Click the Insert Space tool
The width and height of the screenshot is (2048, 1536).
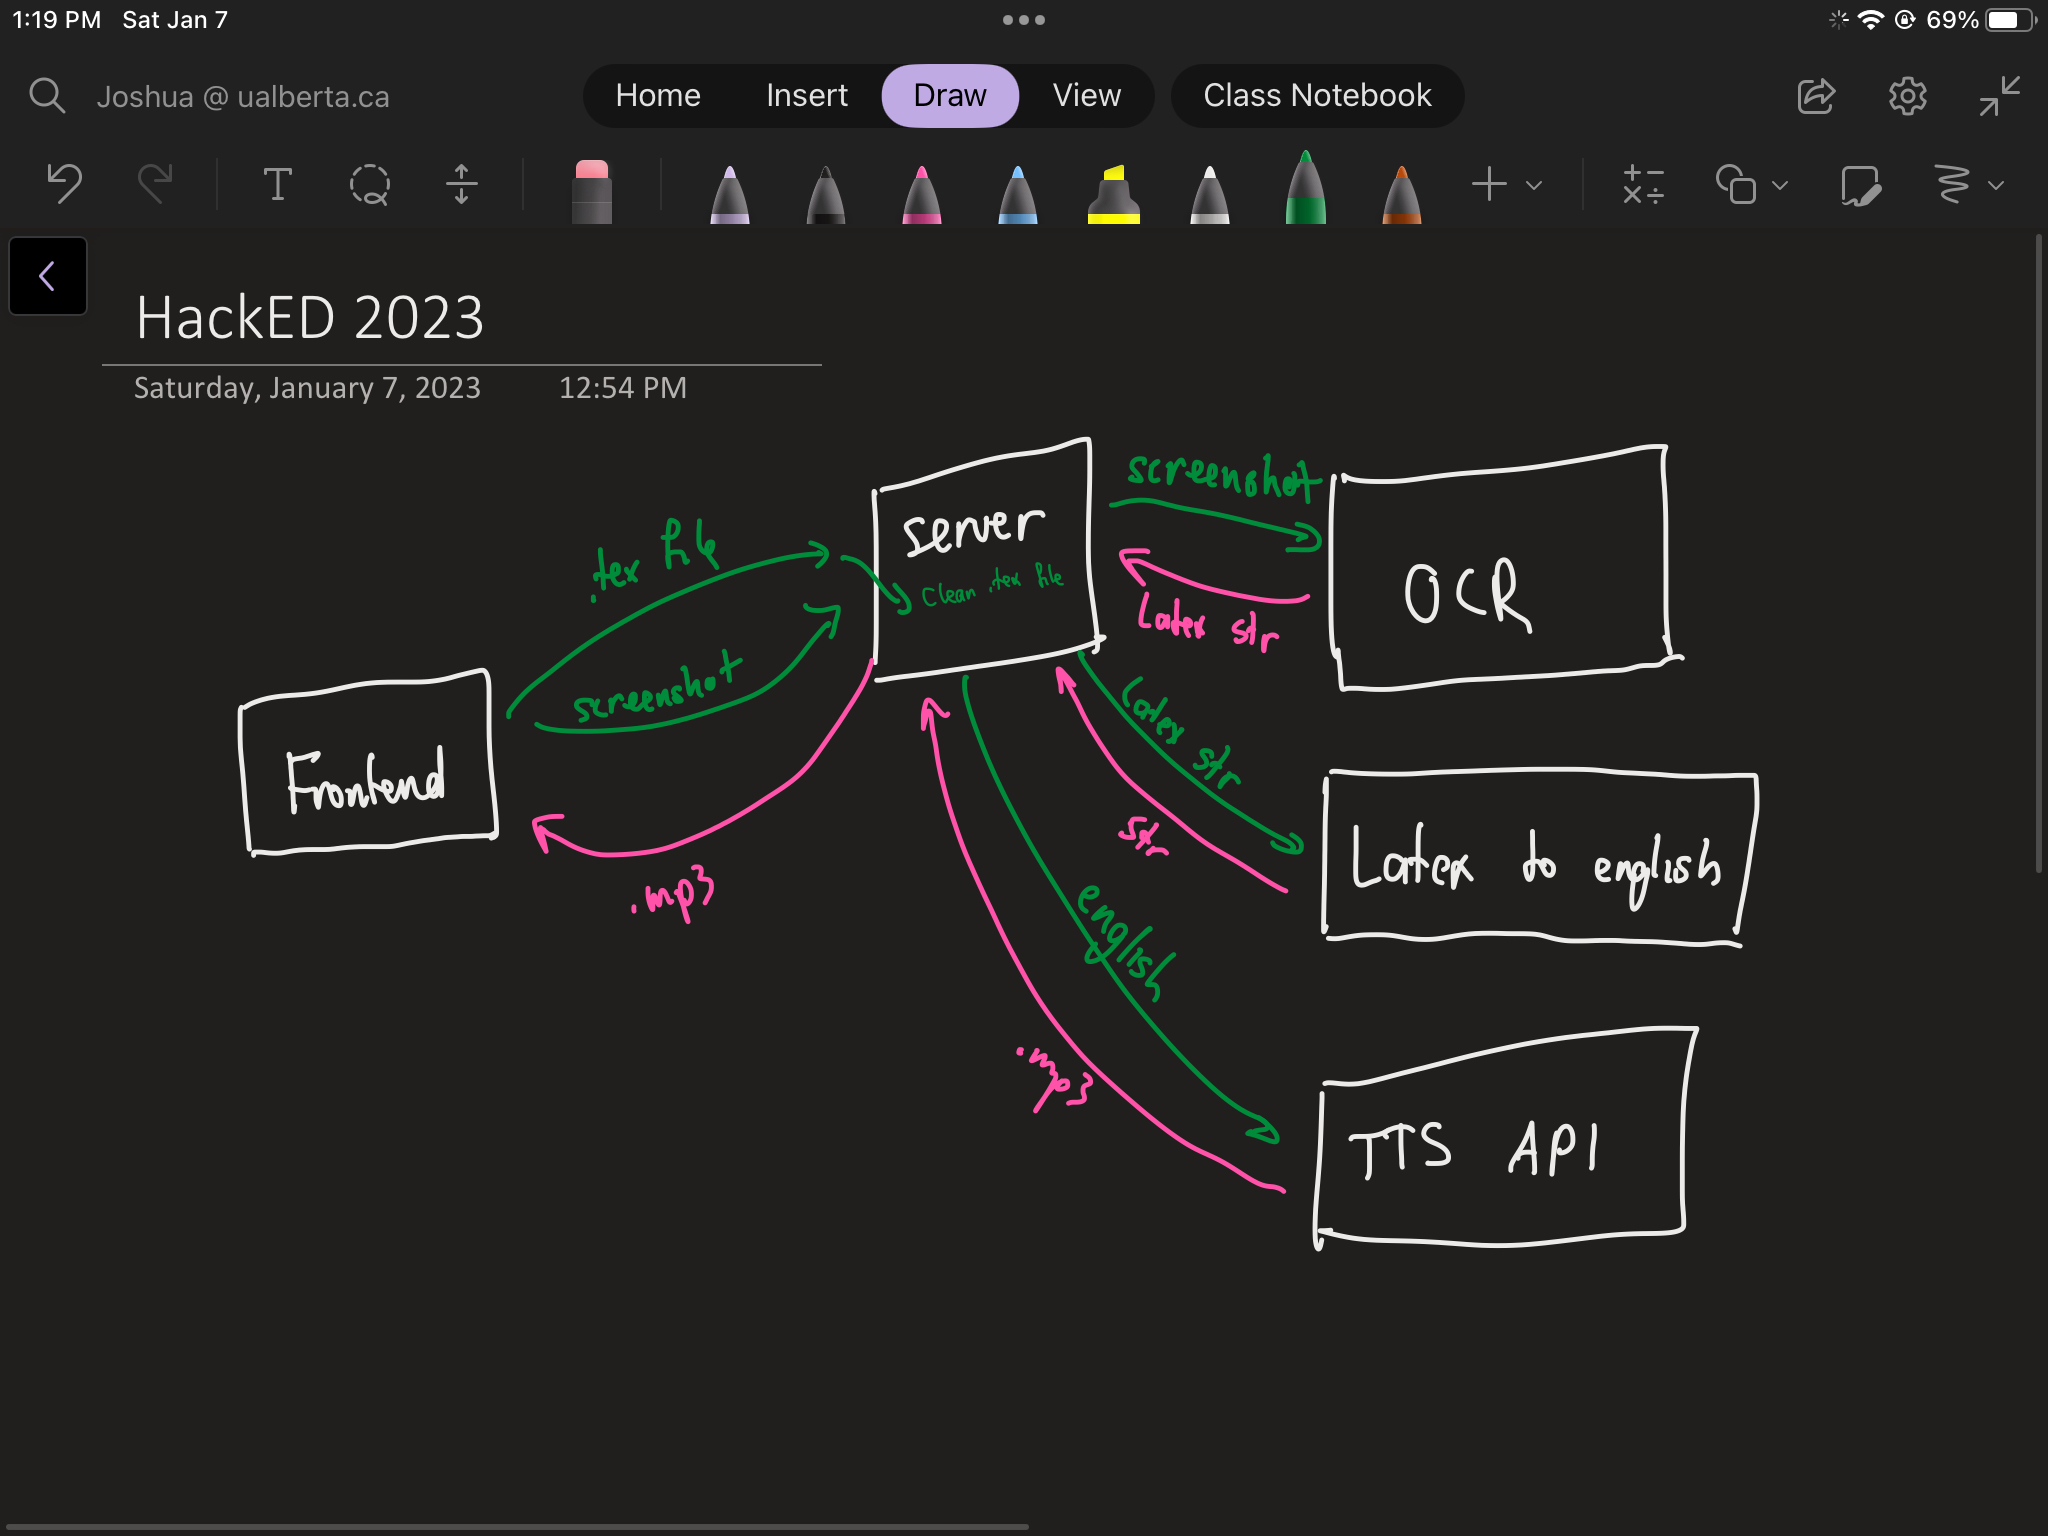click(x=461, y=184)
